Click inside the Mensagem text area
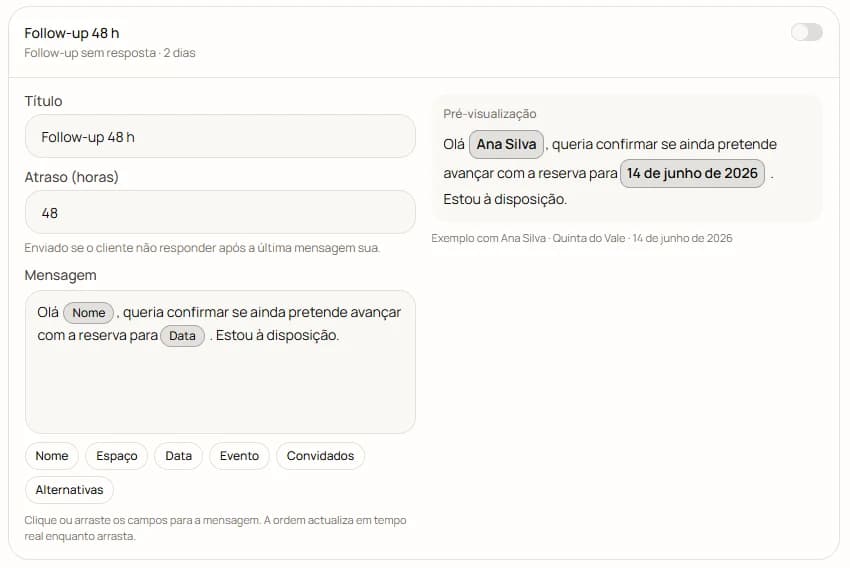 click(x=220, y=362)
